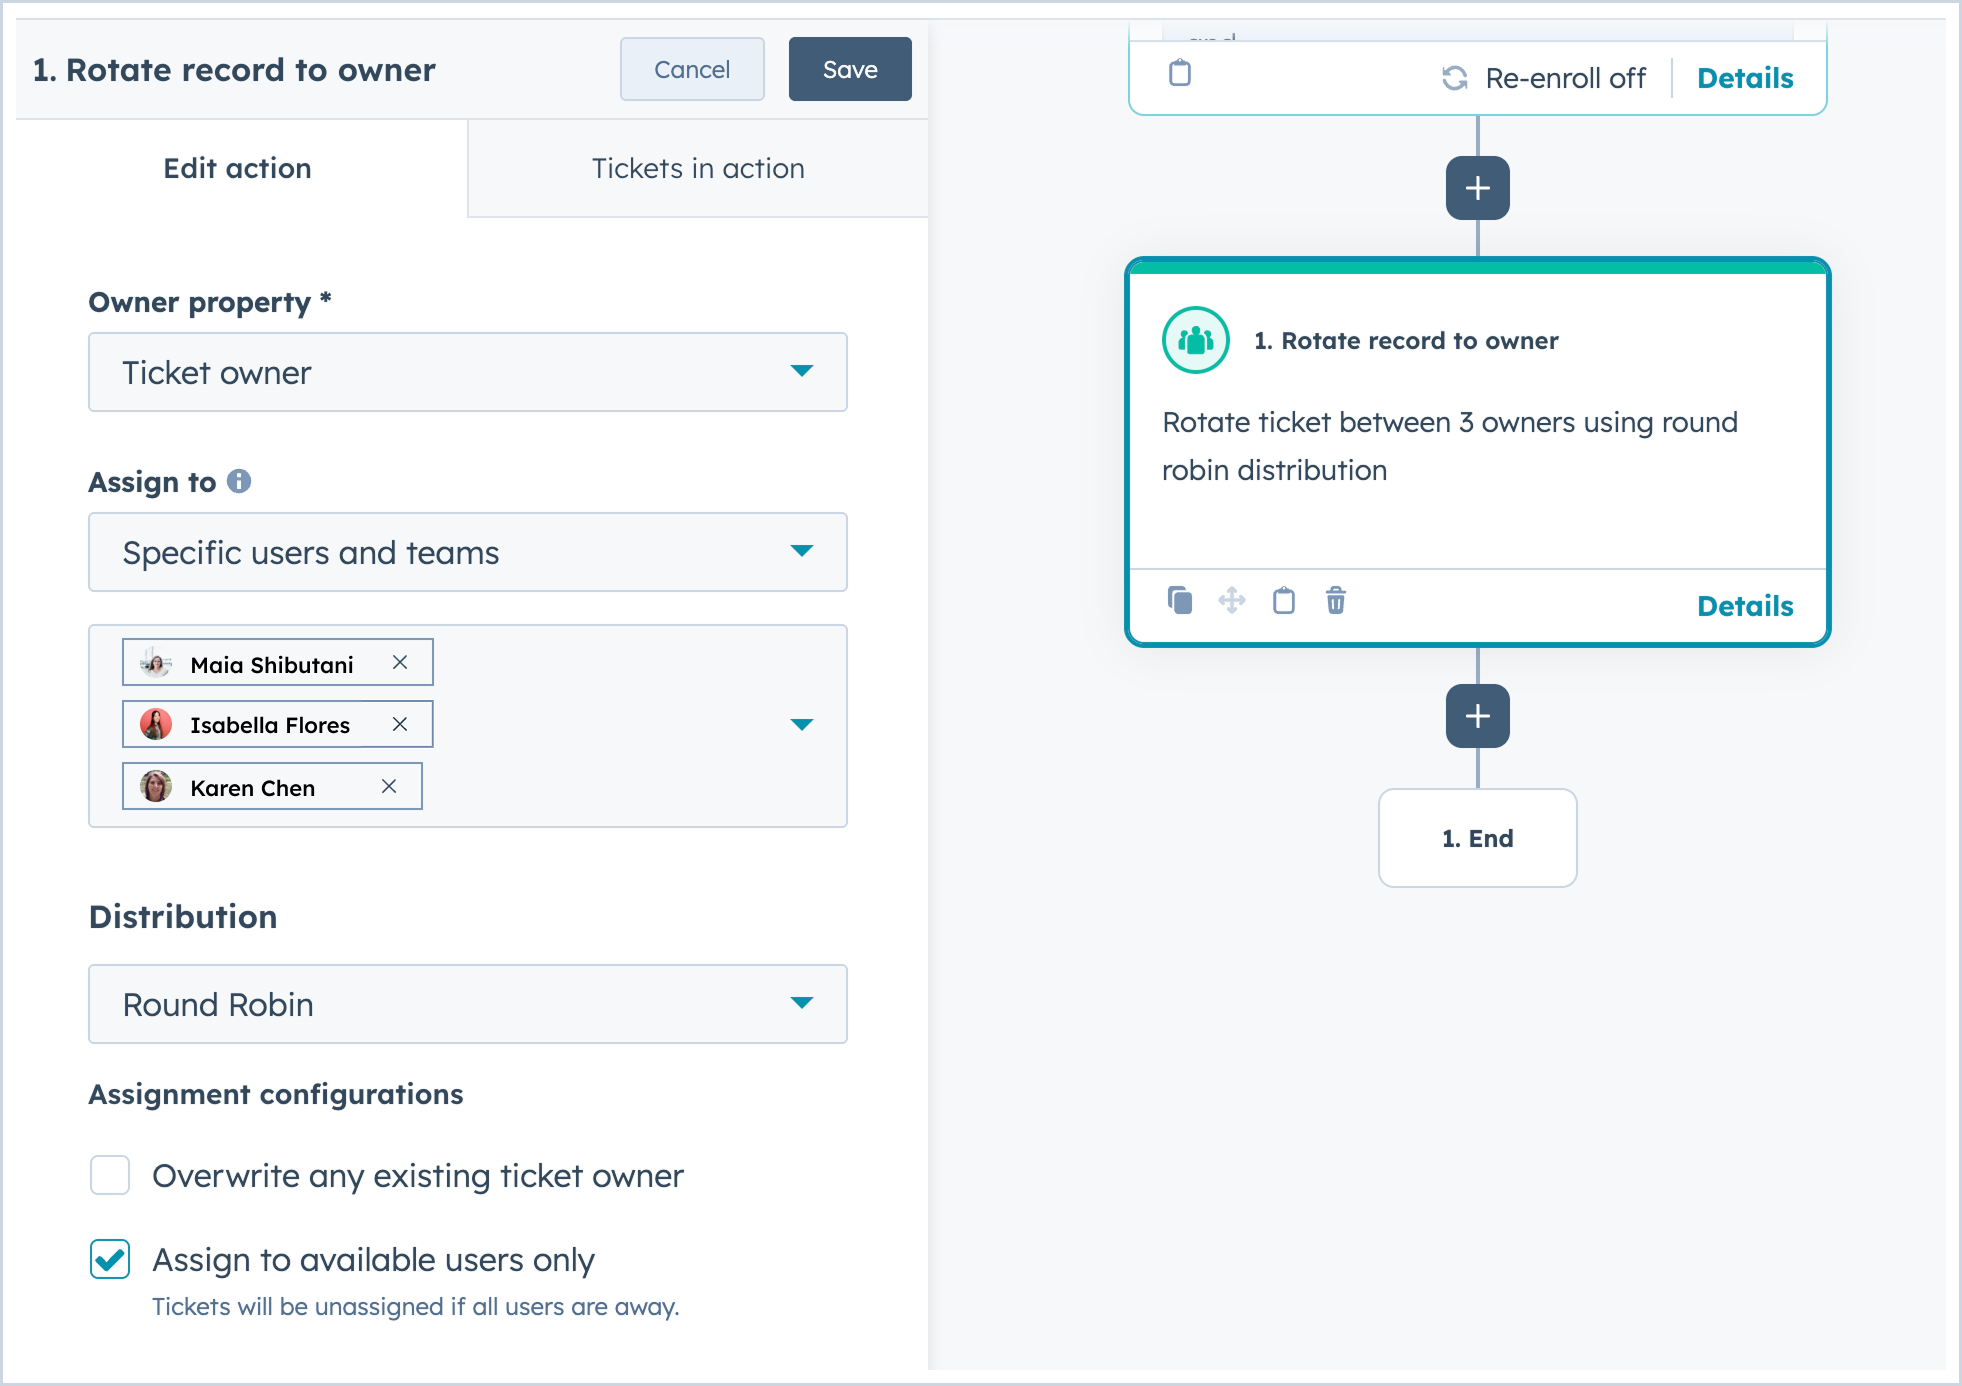Screen dimensions: 1962x1386
Task: Click clipboard icon on Rotate record card
Action: click(x=1284, y=600)
